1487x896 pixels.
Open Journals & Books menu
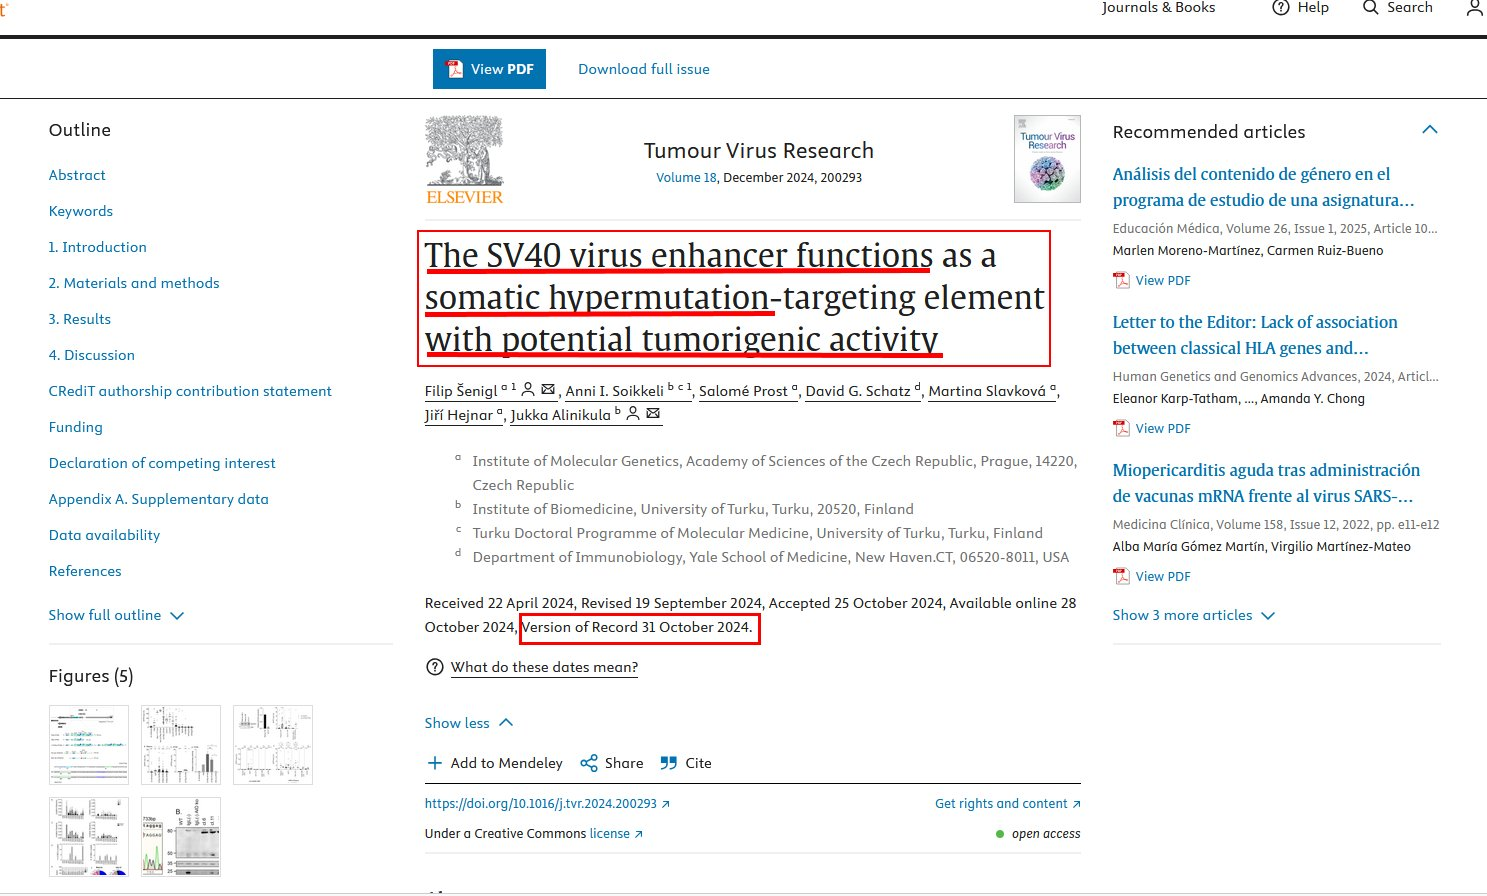(1158, 8)
